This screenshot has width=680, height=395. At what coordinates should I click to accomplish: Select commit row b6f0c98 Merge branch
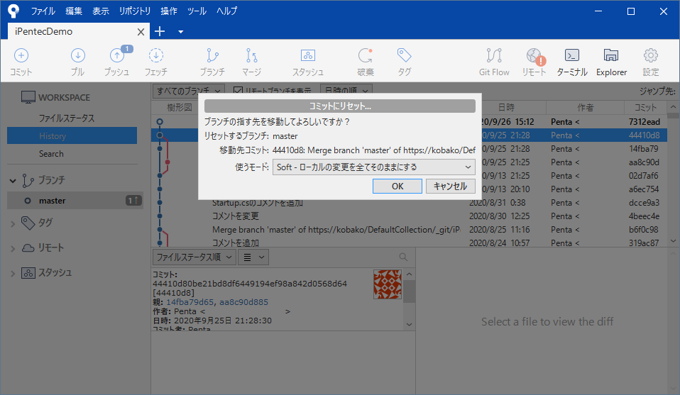tap(408, 229)
